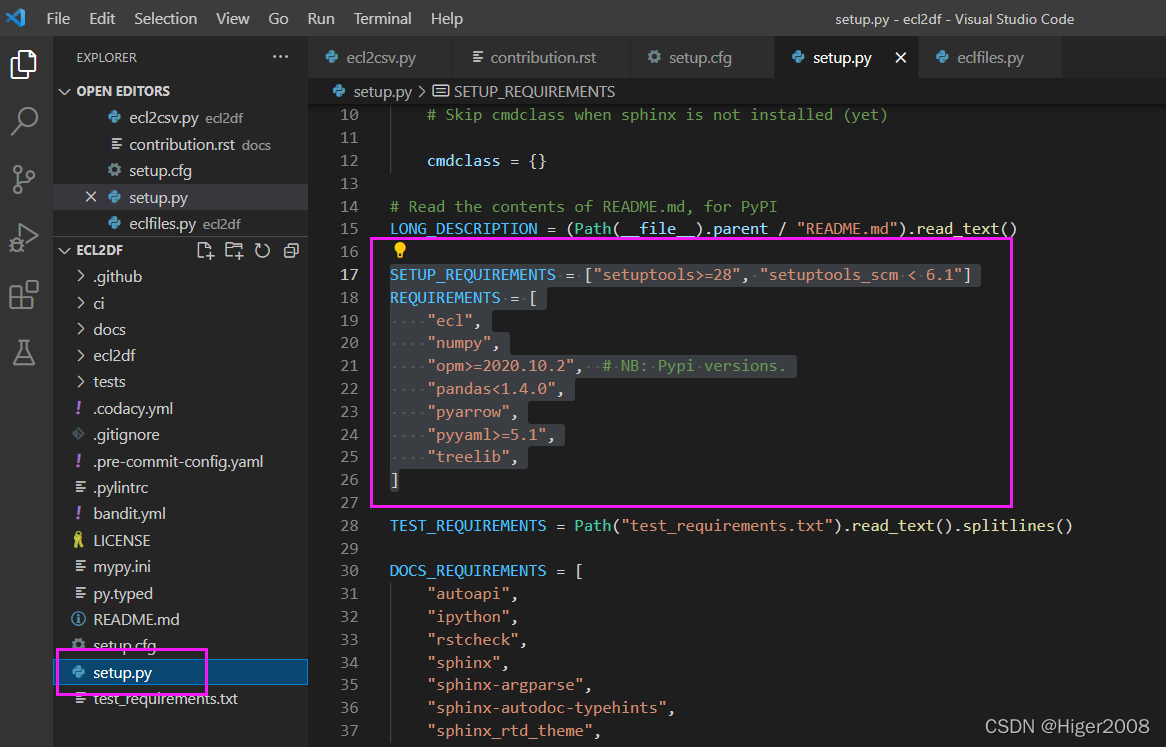Open Explorer more actions ellipsis
The width and height of the screenshot is (1166, 747).
(x=280, y=56)
